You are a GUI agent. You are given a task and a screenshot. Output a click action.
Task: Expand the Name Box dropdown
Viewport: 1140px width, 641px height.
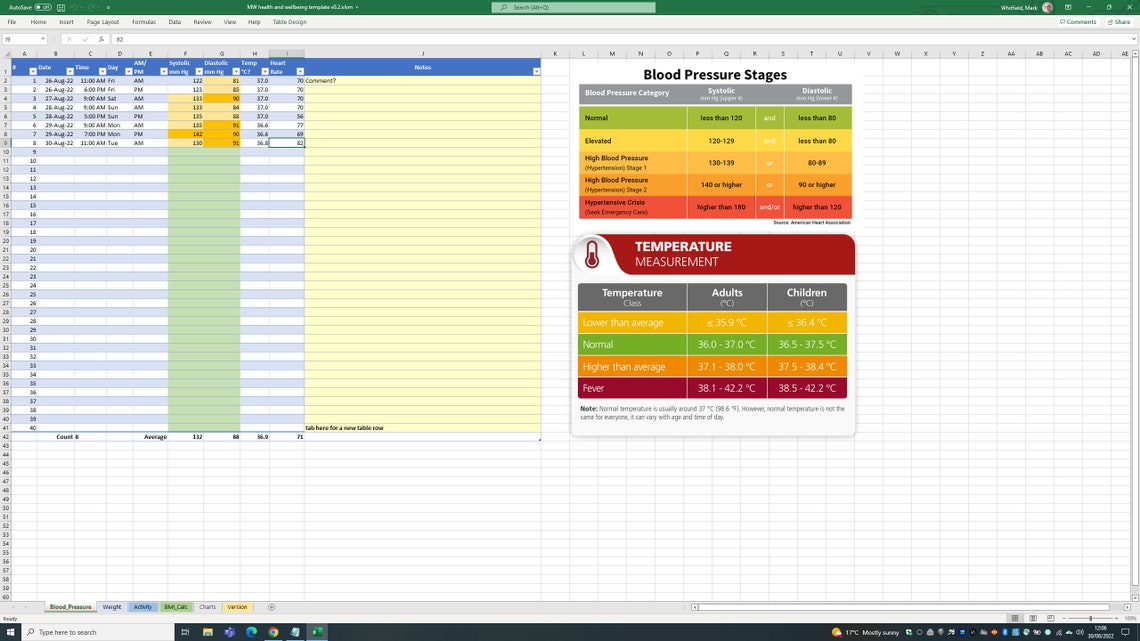[x=41, y=39]
